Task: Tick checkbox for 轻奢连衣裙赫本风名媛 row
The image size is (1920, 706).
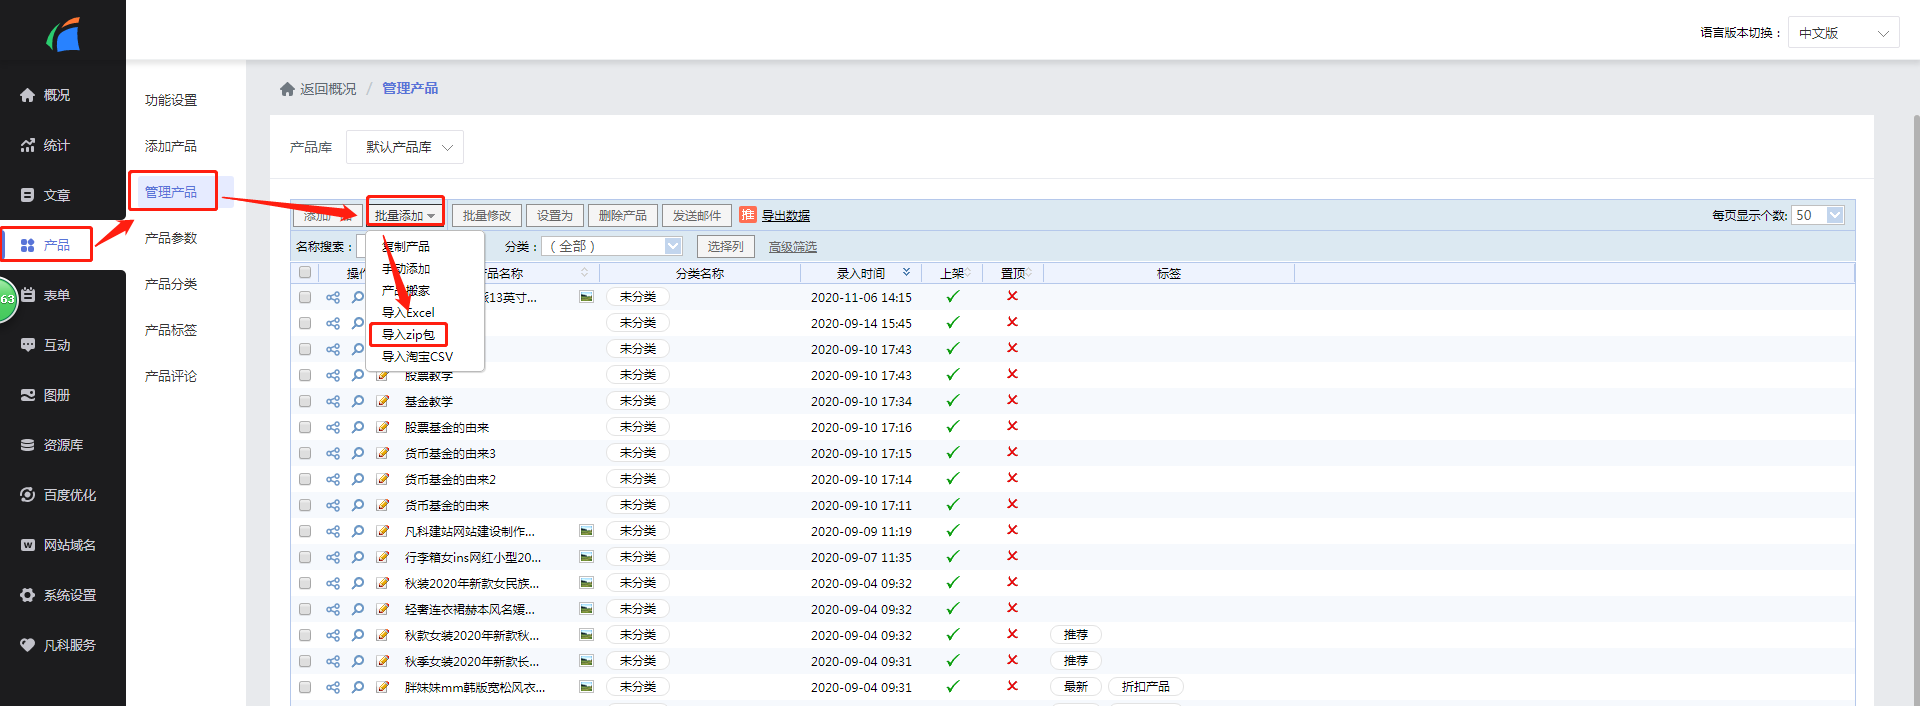Action: (305, 609)
